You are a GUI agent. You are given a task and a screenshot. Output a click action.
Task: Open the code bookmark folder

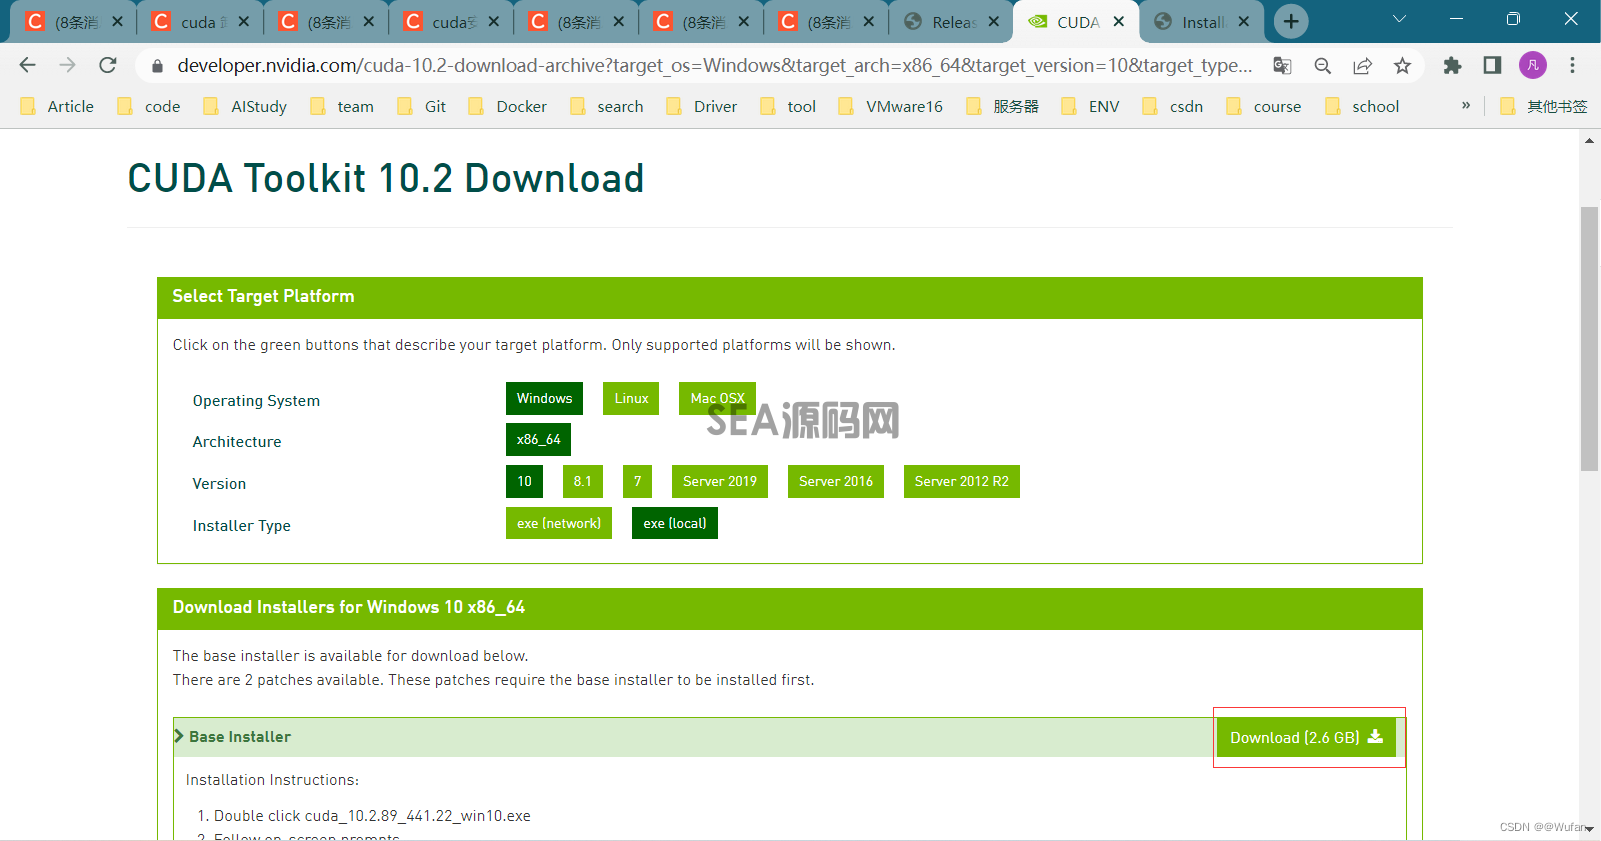tap(149, 106)
